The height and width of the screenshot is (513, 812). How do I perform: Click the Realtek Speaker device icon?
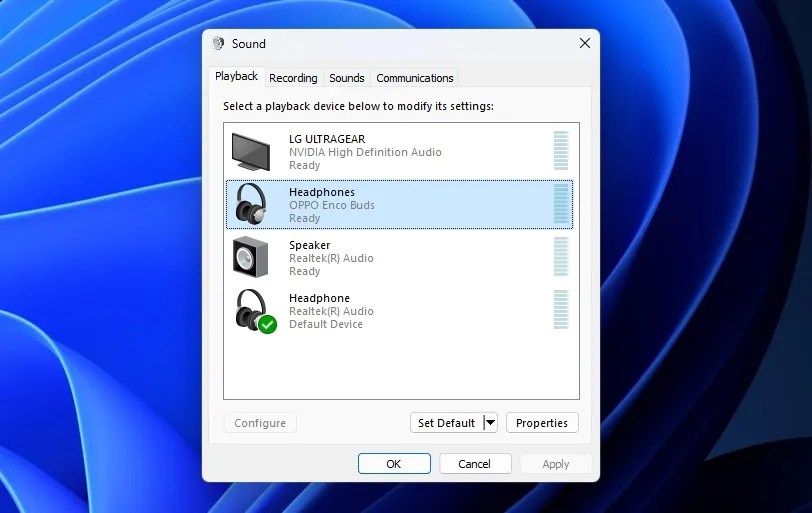click(x=251, y=257)
